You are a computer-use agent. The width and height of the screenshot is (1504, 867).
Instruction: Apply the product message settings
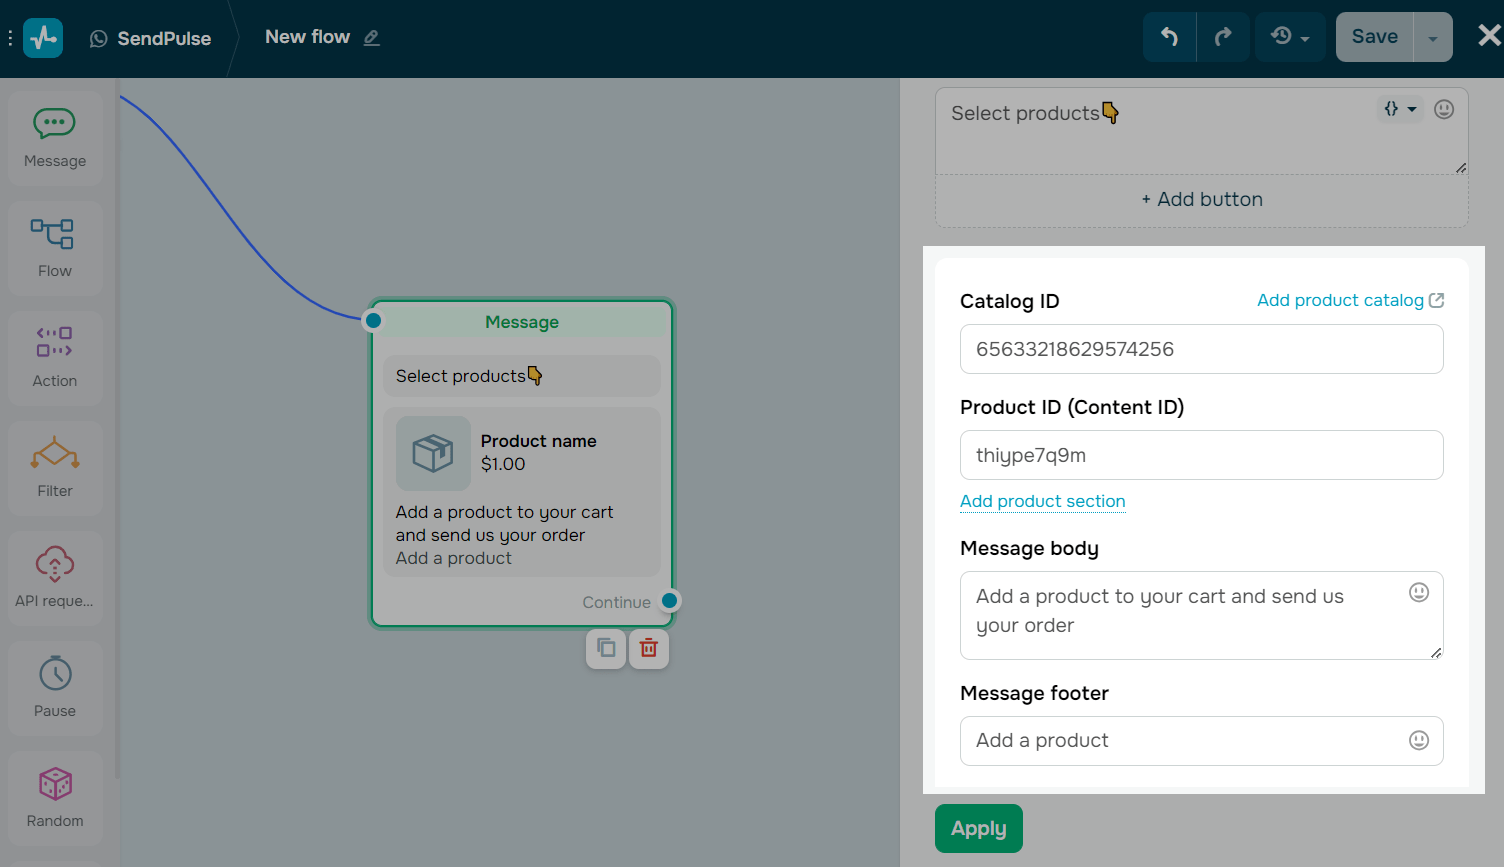(978, 828)
